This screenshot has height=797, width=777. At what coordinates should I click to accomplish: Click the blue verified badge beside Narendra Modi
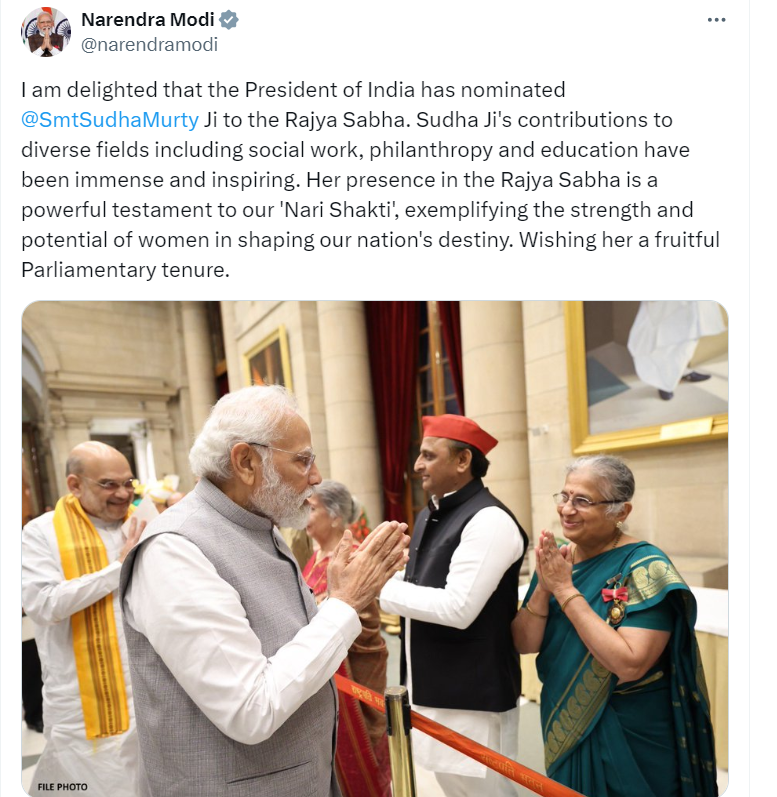(229, 20)
